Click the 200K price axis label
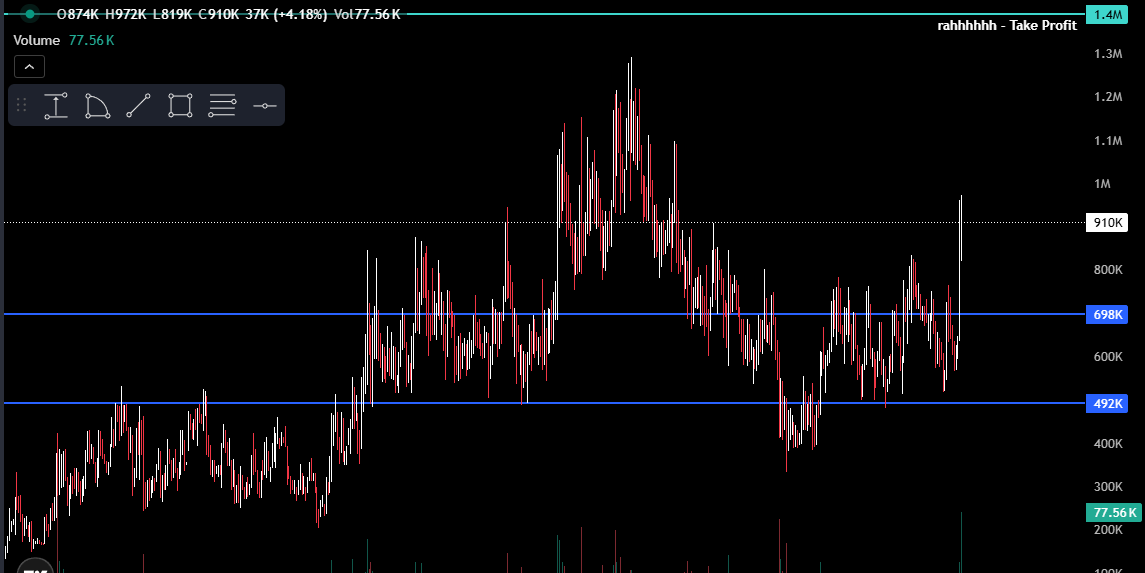 (x=1108, y=530)
